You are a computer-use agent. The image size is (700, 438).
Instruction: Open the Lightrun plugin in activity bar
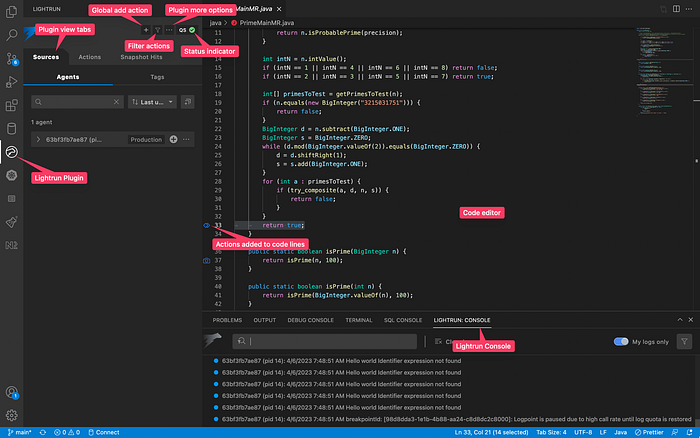[12, 152]
